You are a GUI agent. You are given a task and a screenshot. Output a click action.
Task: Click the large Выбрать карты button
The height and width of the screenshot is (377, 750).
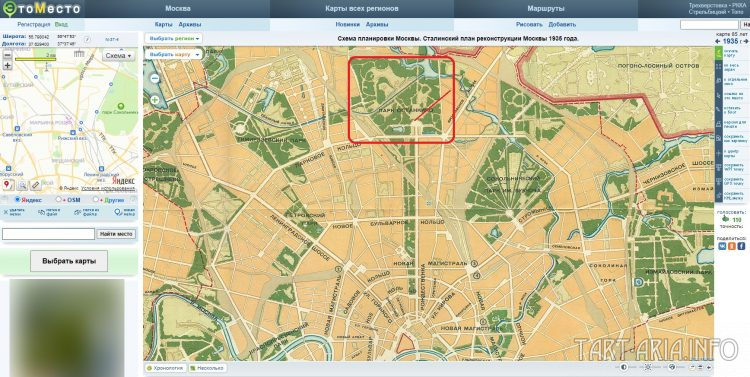pyautogui.click(x=69, y=261)
